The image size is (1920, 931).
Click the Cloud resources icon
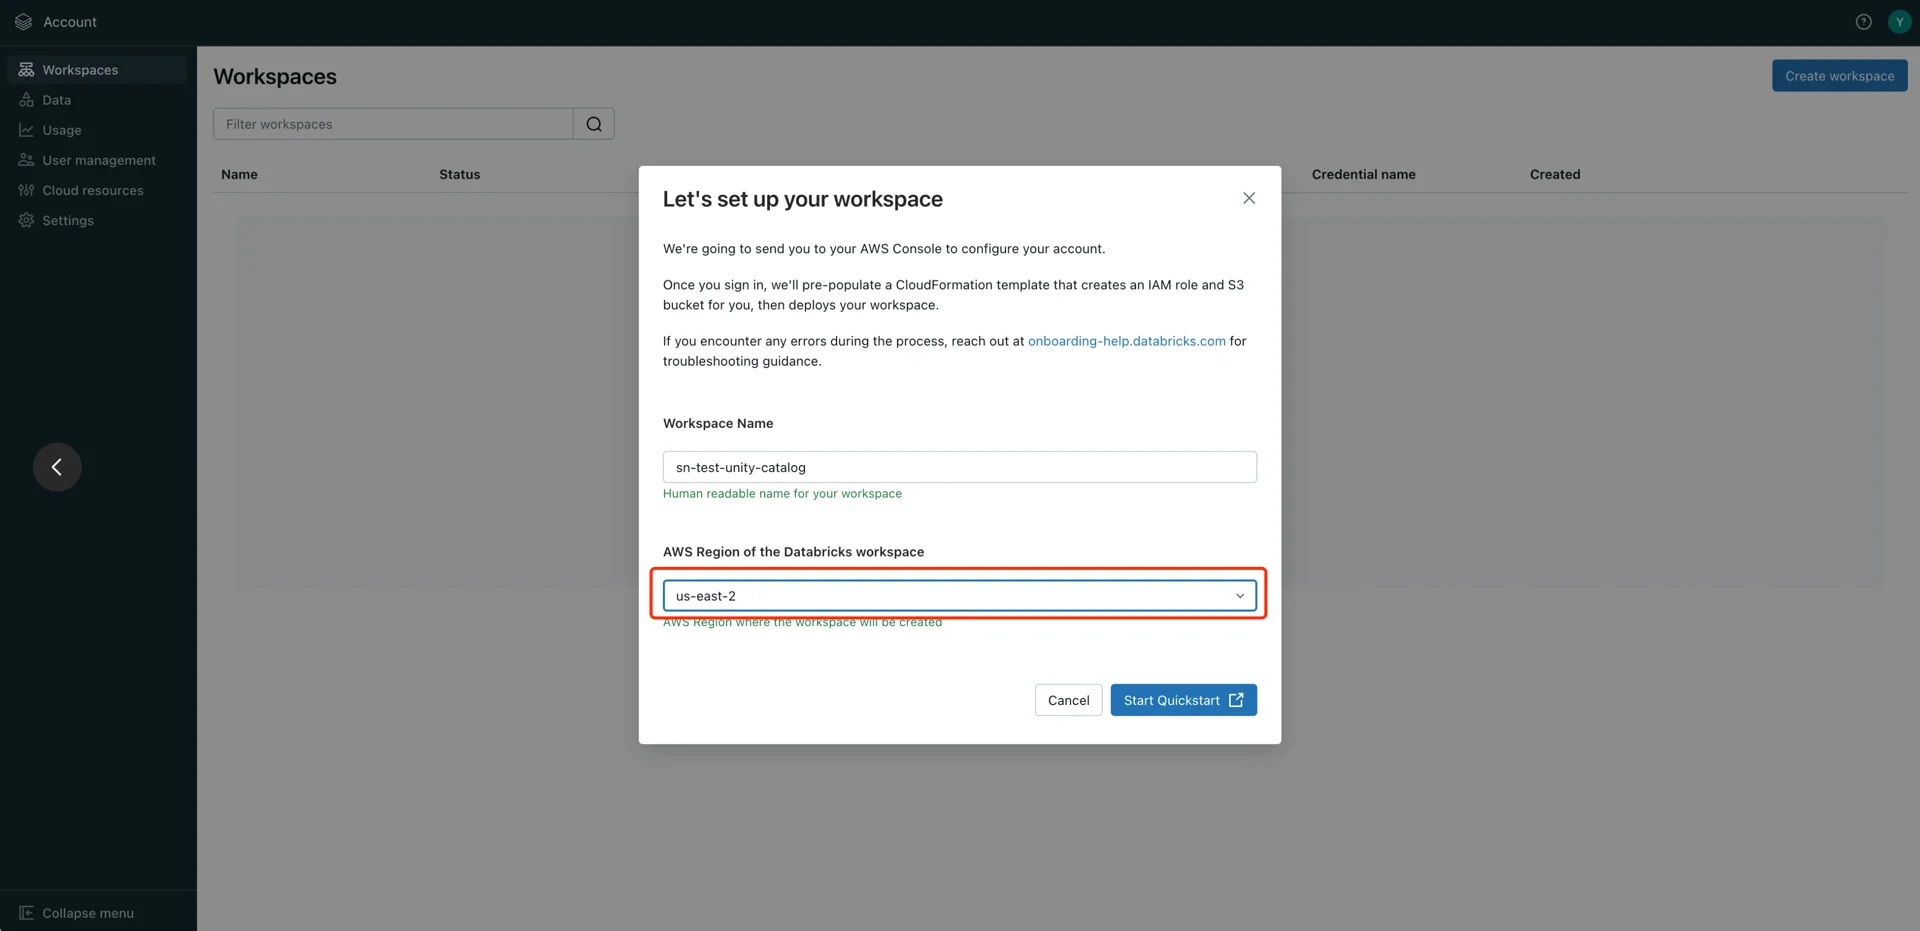[26, 190]
